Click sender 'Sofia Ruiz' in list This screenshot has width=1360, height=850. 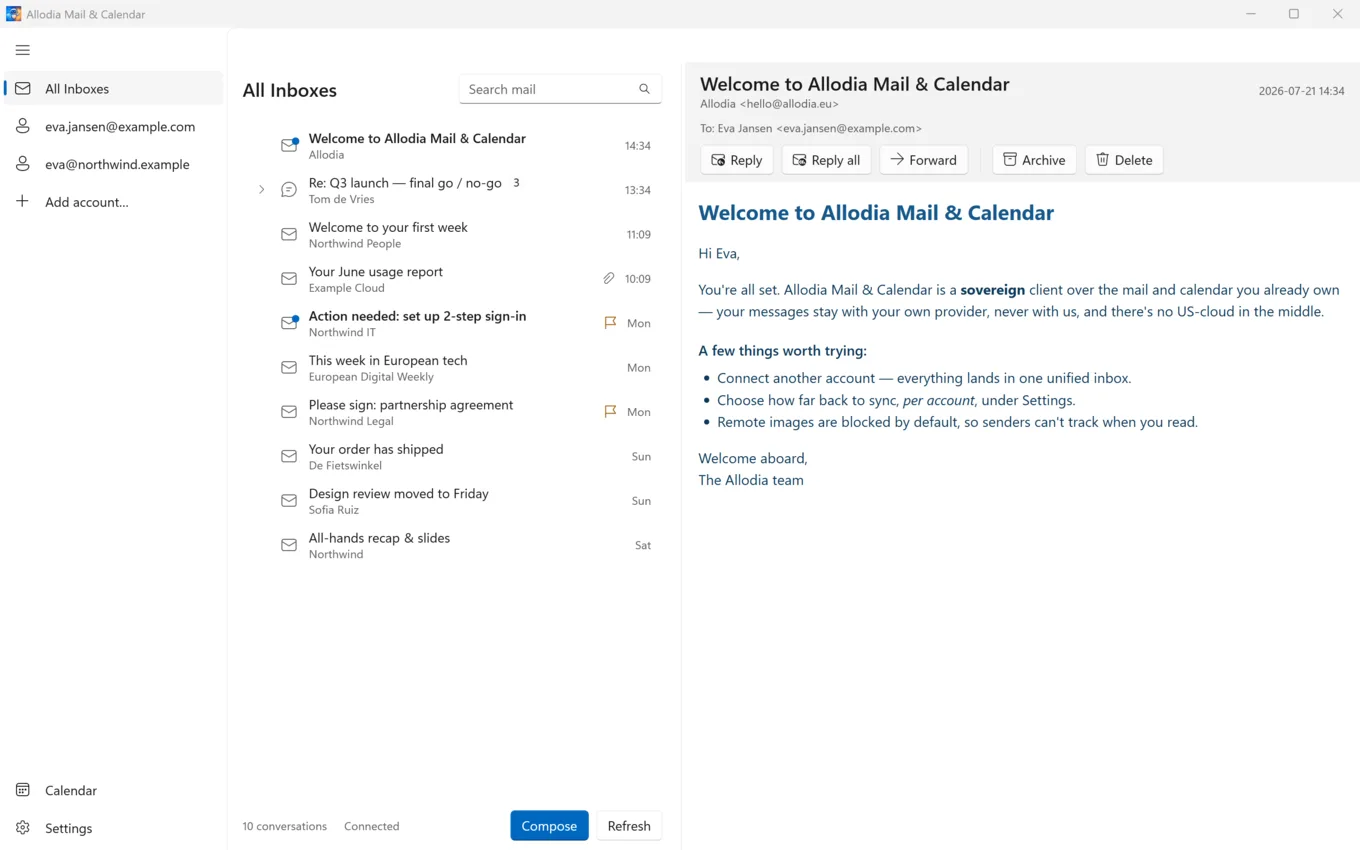coord(334,510)
